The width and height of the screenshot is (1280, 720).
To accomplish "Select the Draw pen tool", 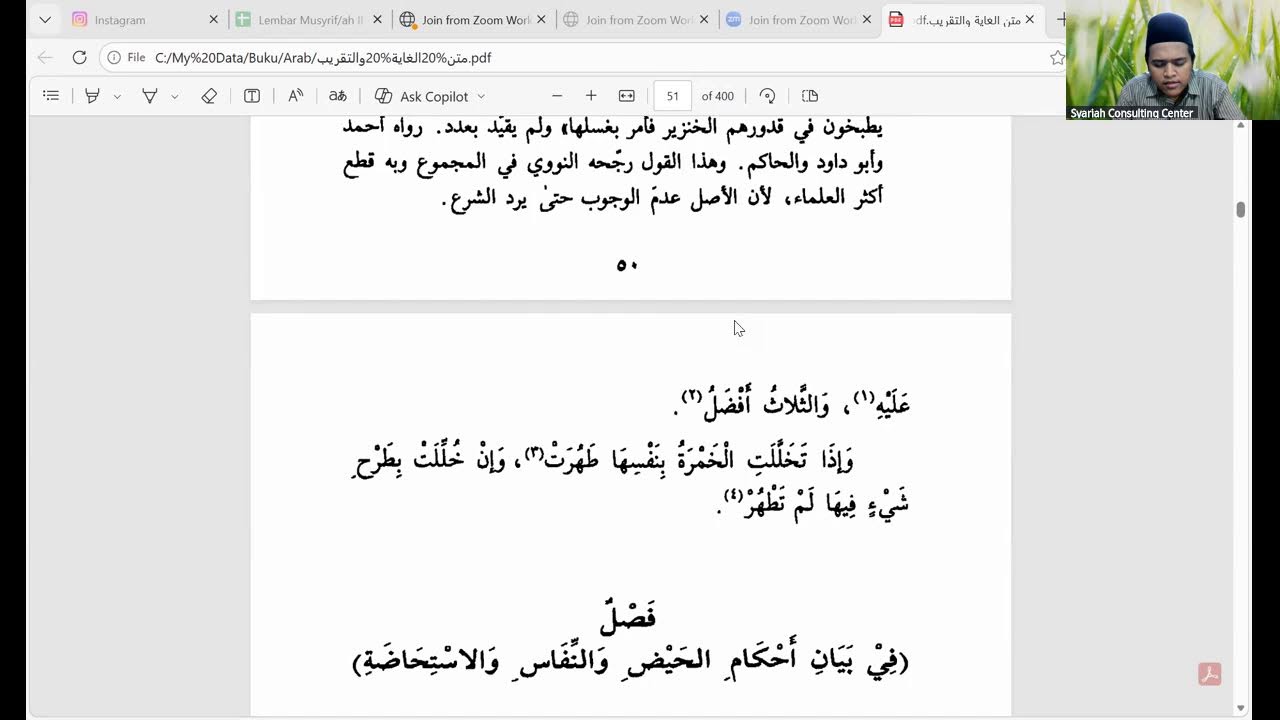I will [149, 96].
